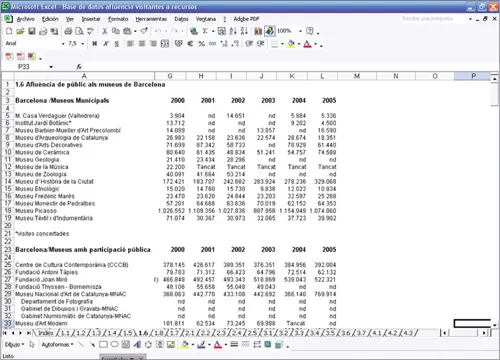Select the Arrow drawing tool
Screen dimensions: 500x360
pyautogui.click(x=92, y=344)
